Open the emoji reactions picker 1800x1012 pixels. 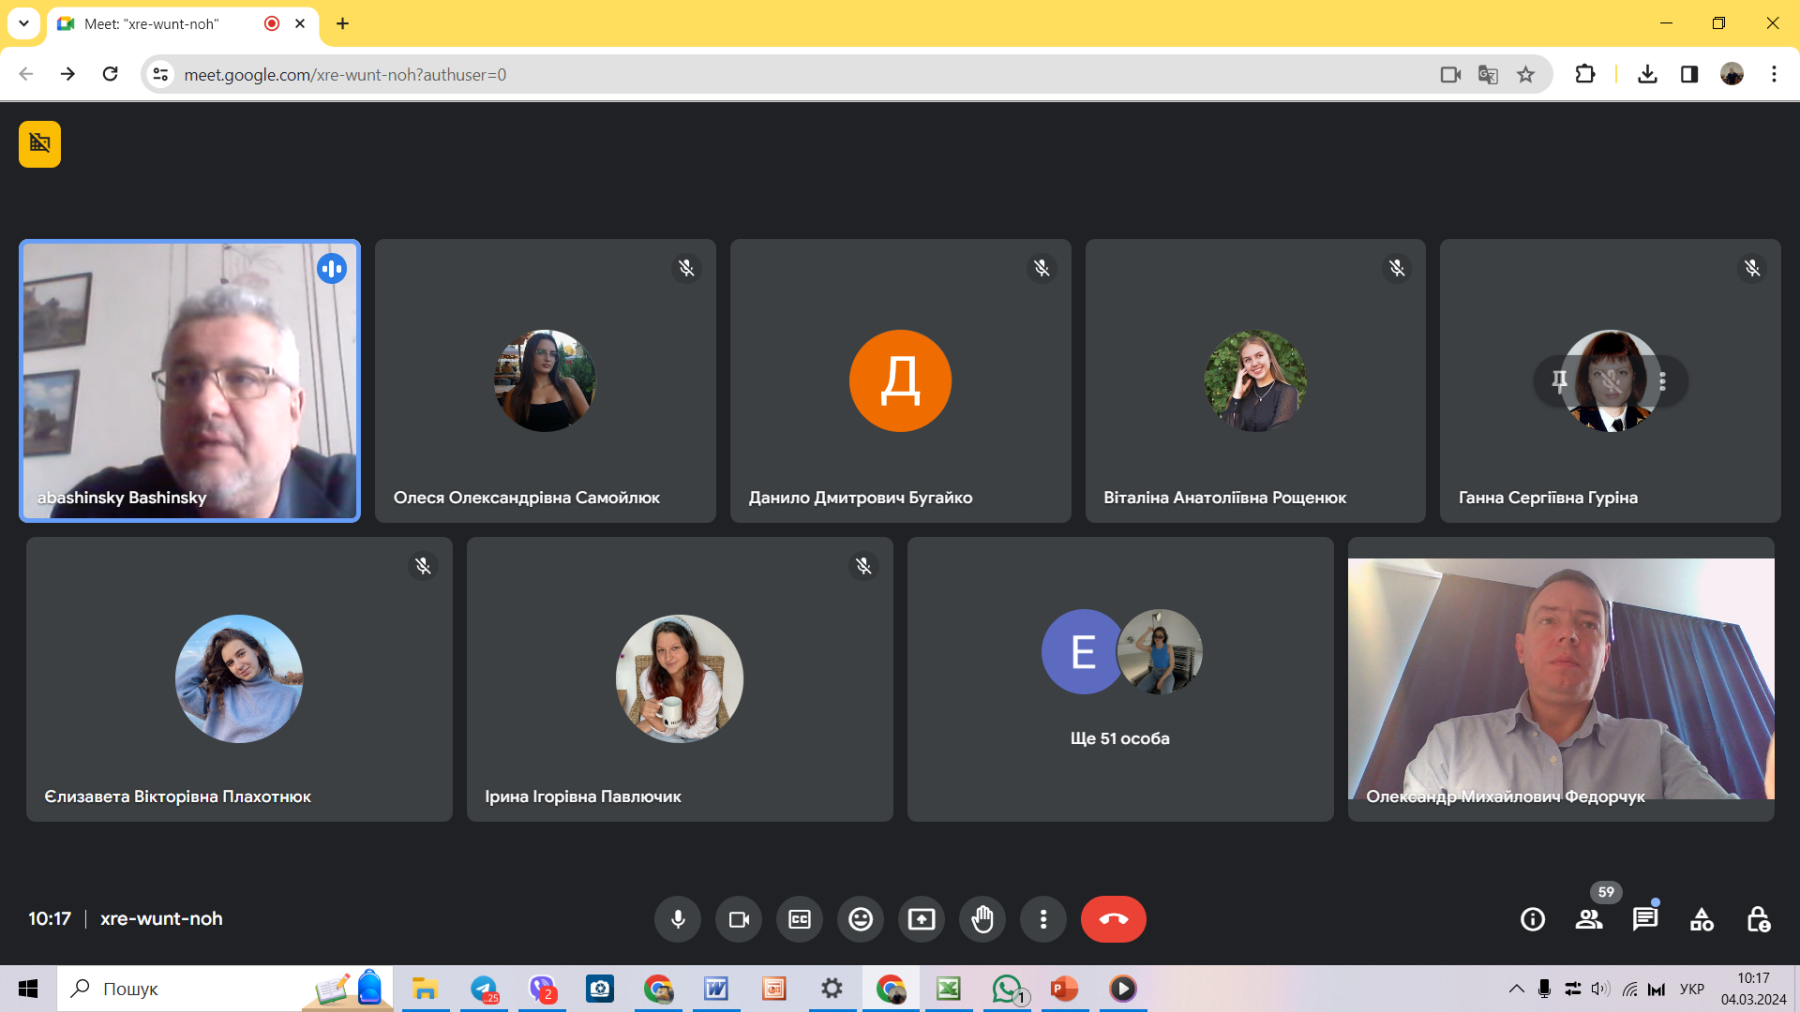[861, 919]
